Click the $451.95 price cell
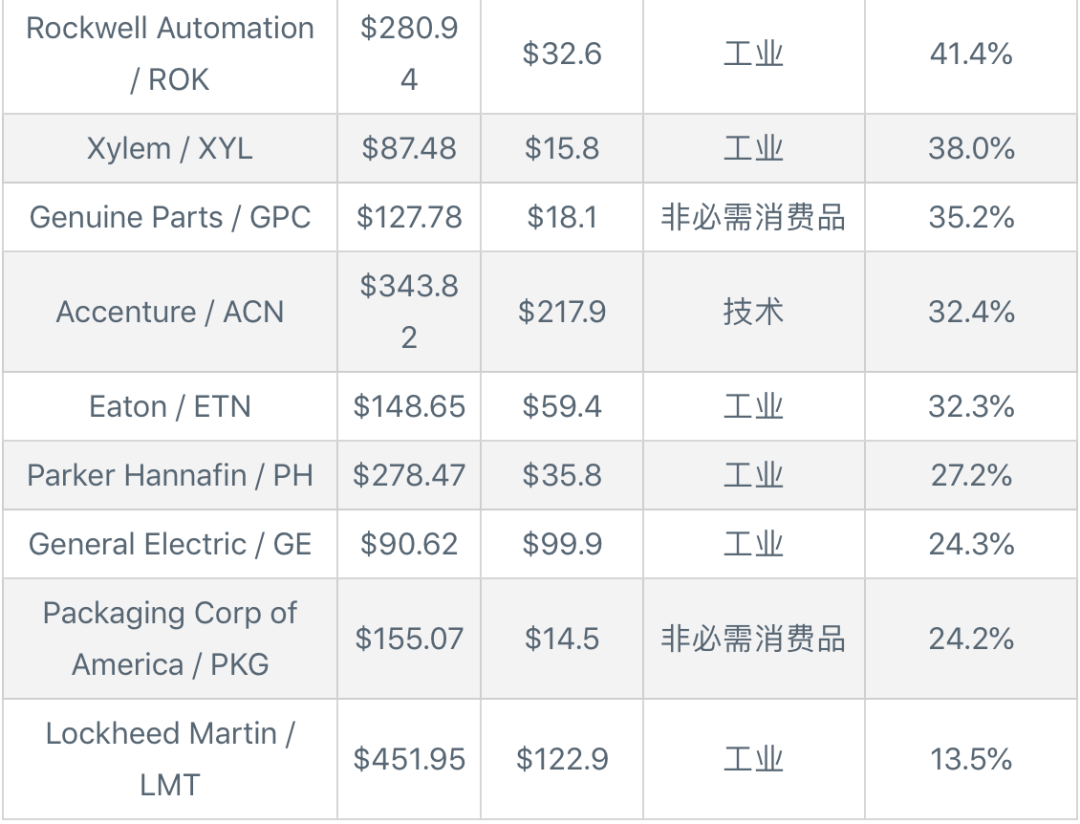 coord(409,759)
